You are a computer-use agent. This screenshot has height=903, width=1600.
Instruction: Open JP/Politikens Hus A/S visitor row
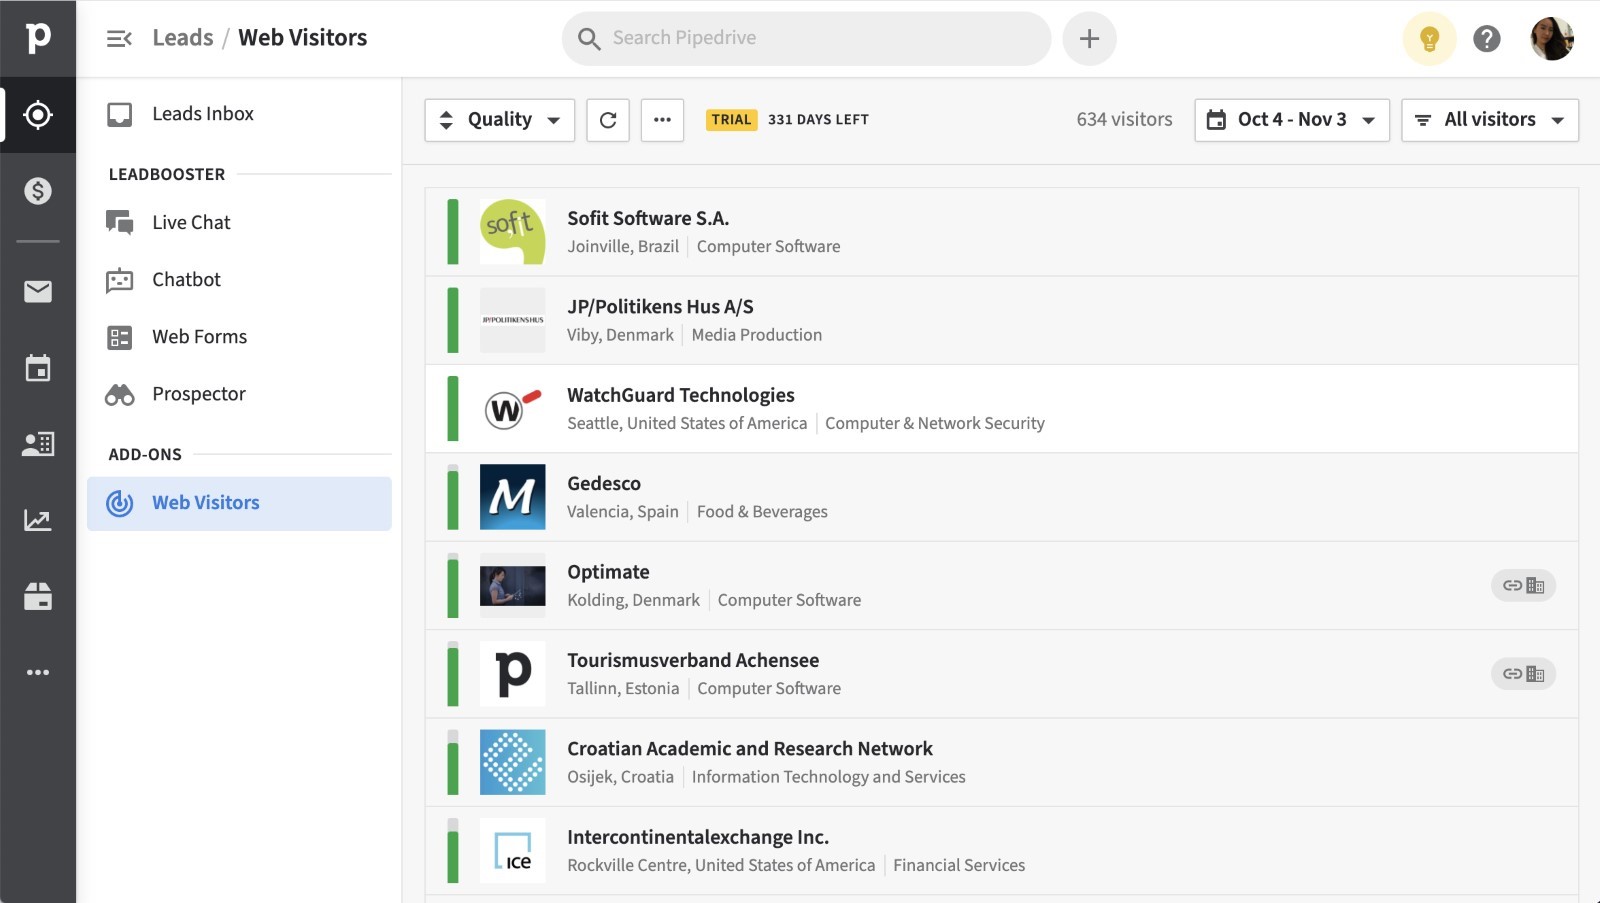(1001, 320)
